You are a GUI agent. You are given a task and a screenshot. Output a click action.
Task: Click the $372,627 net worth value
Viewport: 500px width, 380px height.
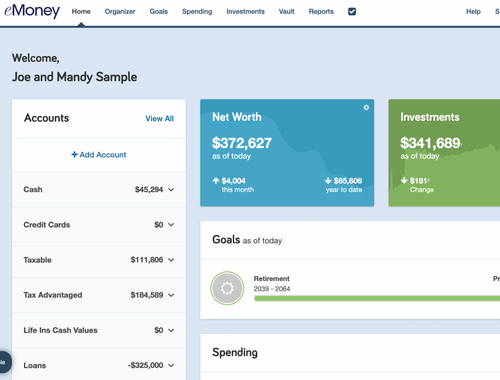242,143
